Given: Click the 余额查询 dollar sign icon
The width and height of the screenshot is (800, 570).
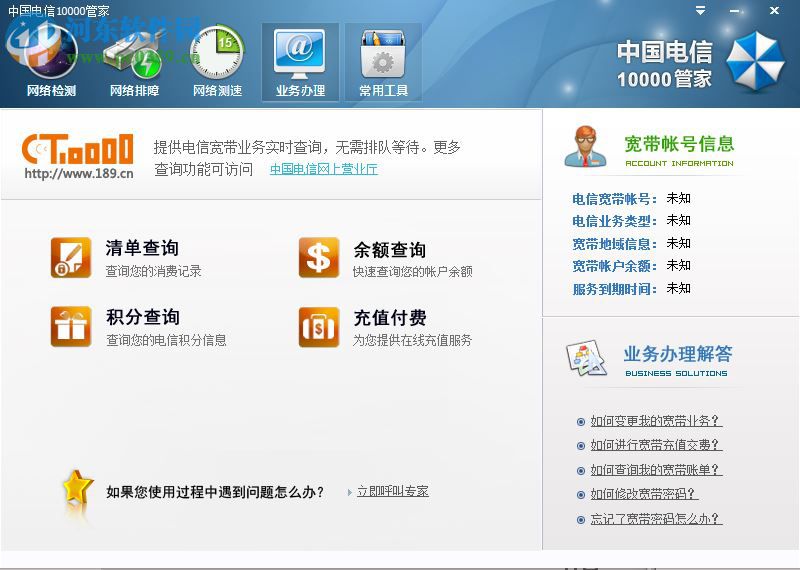Looking at the screenshot, I should point(319,258).
